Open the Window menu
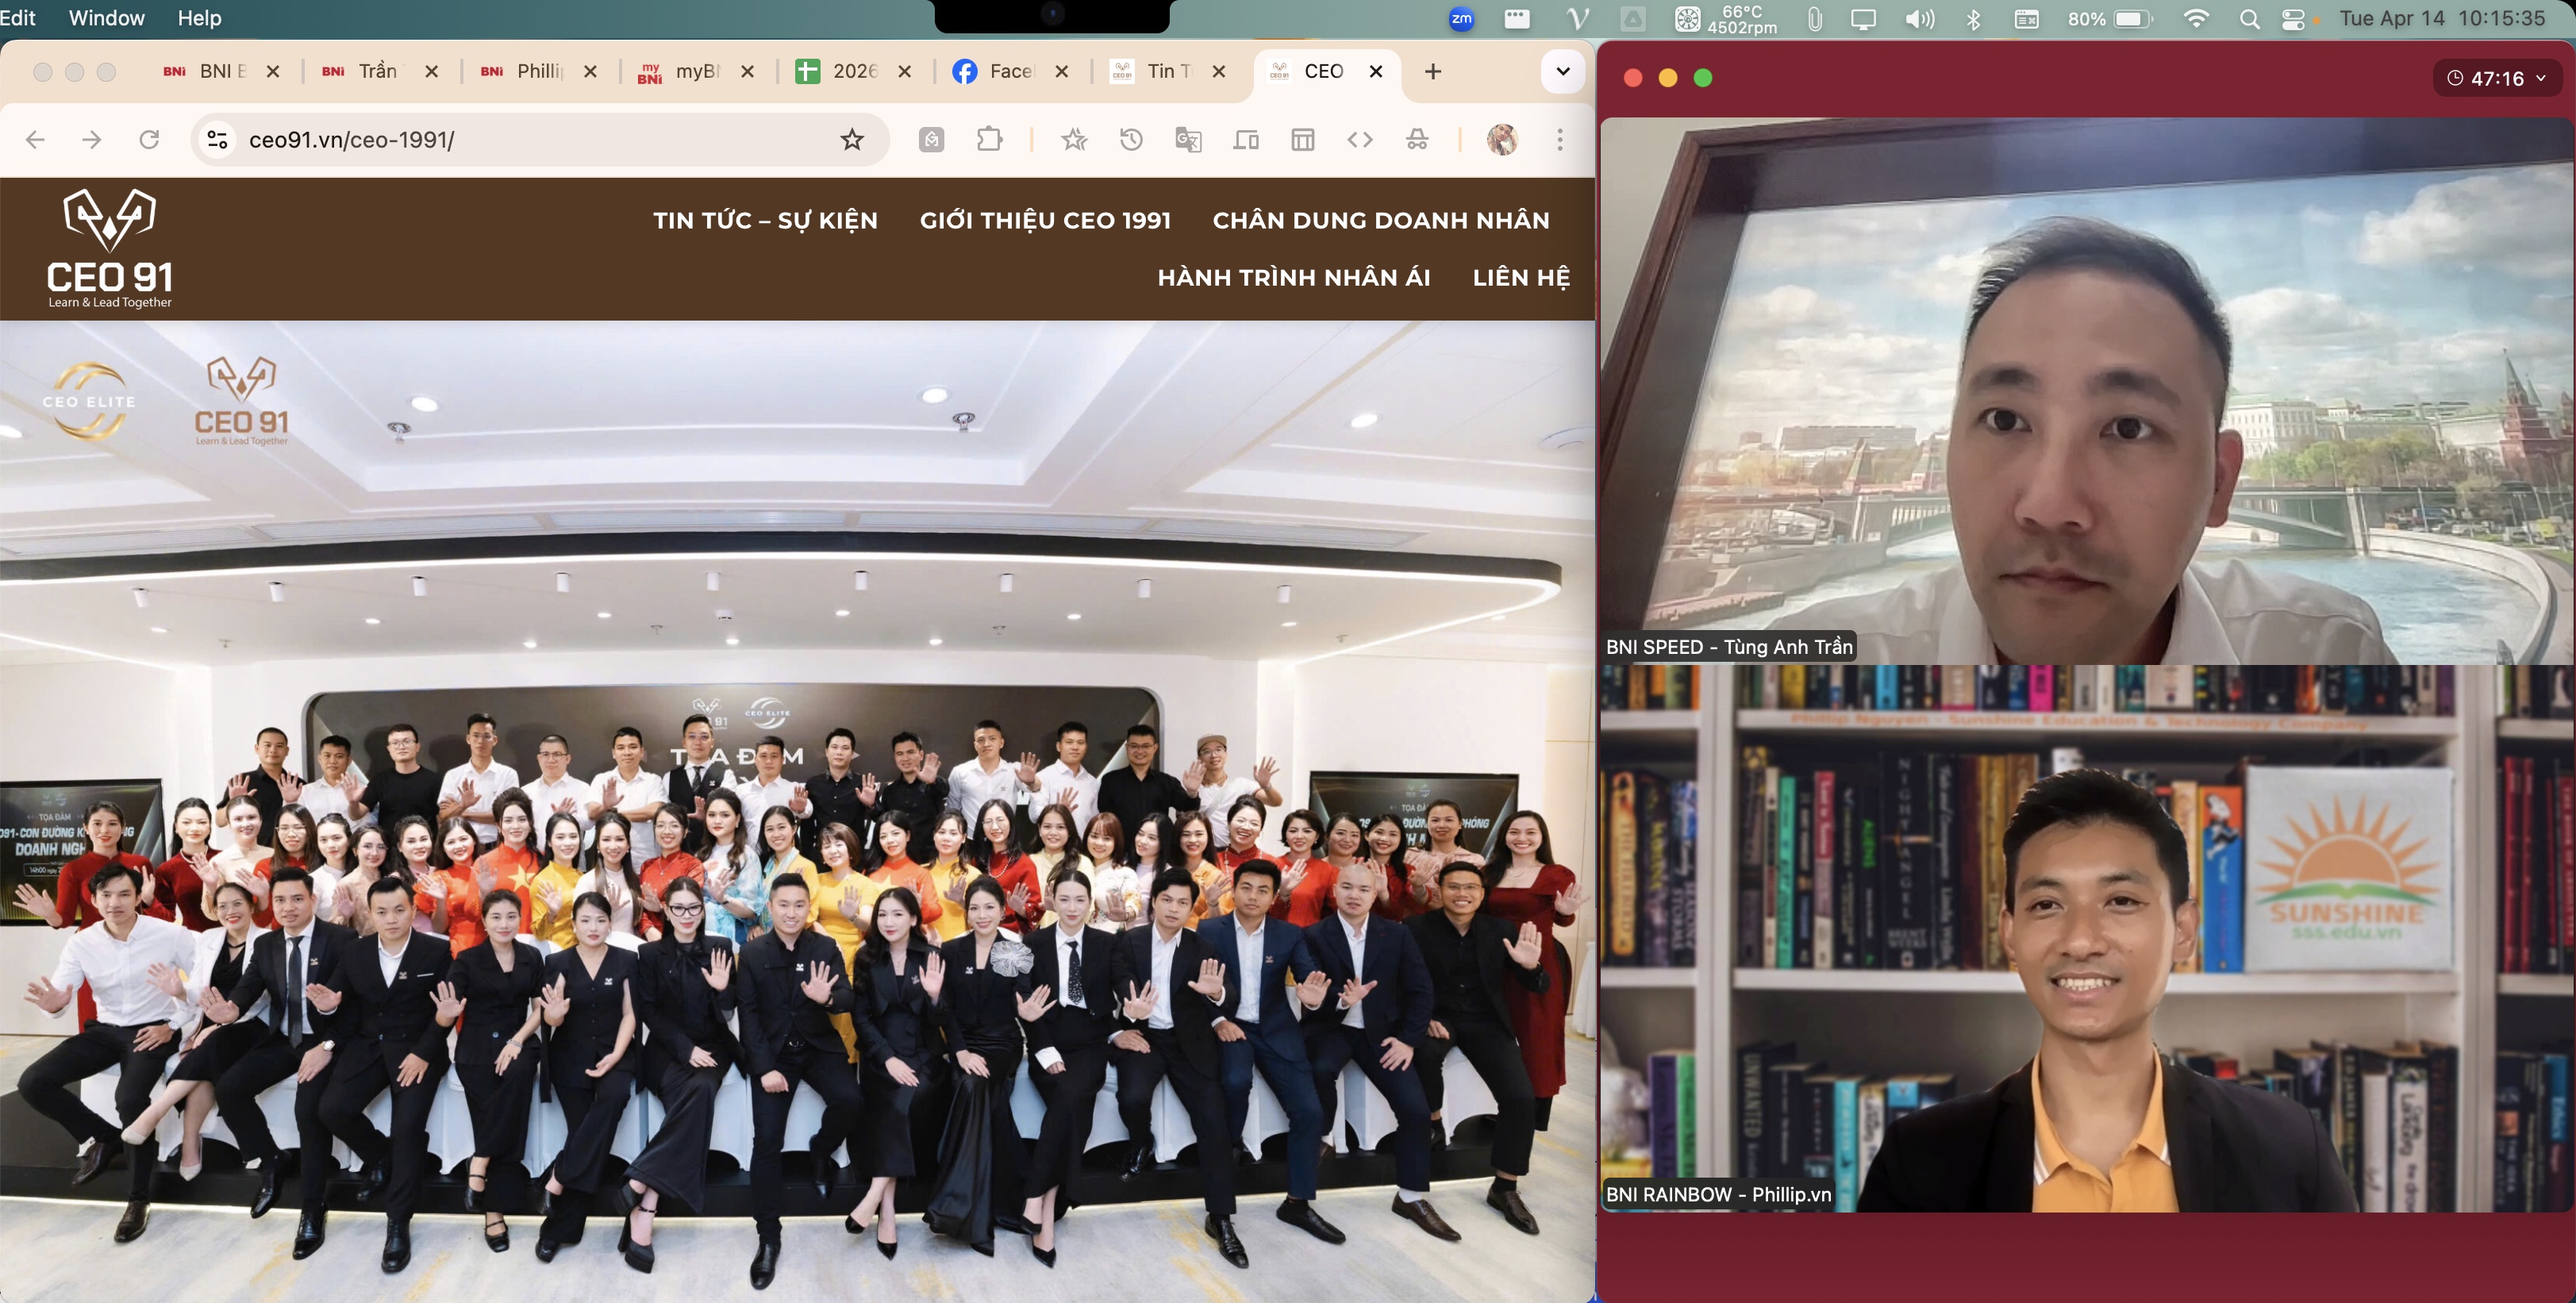Viewport: 2576px width, 1303px height. (106, 18)
